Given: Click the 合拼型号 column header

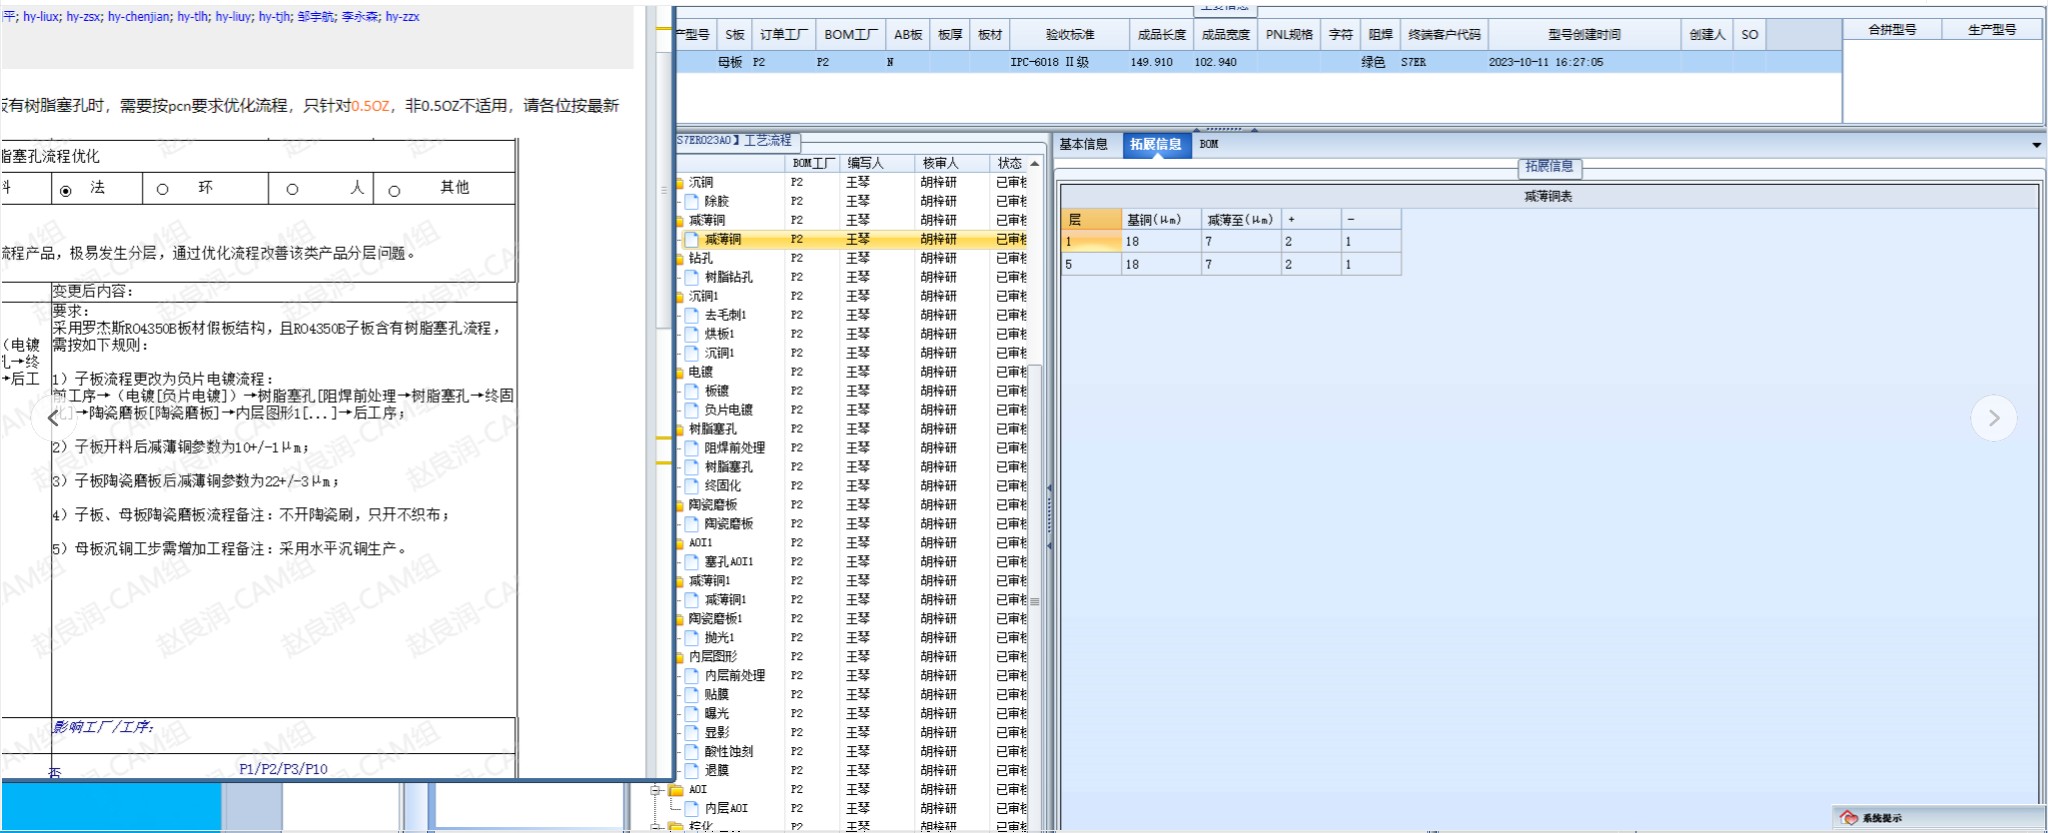Looking at the screenshot, I should [x=1892, y=30].
